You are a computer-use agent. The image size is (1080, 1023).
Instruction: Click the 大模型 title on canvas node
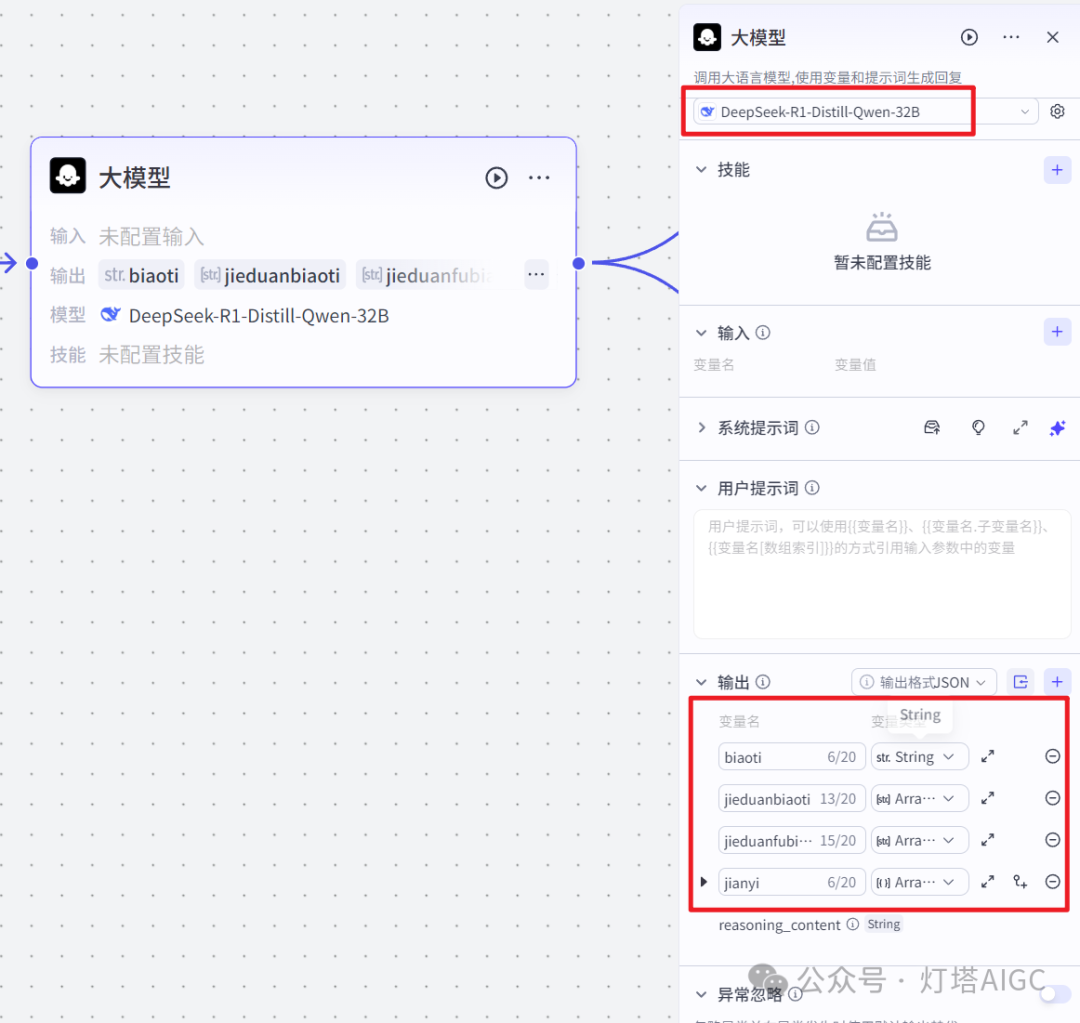coord(134,178)
